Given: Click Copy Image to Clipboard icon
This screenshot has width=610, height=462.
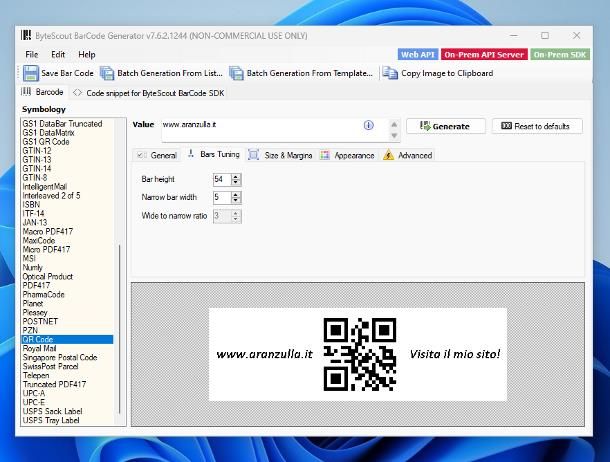Looking at the screenshot, I should tap(390, 73).
